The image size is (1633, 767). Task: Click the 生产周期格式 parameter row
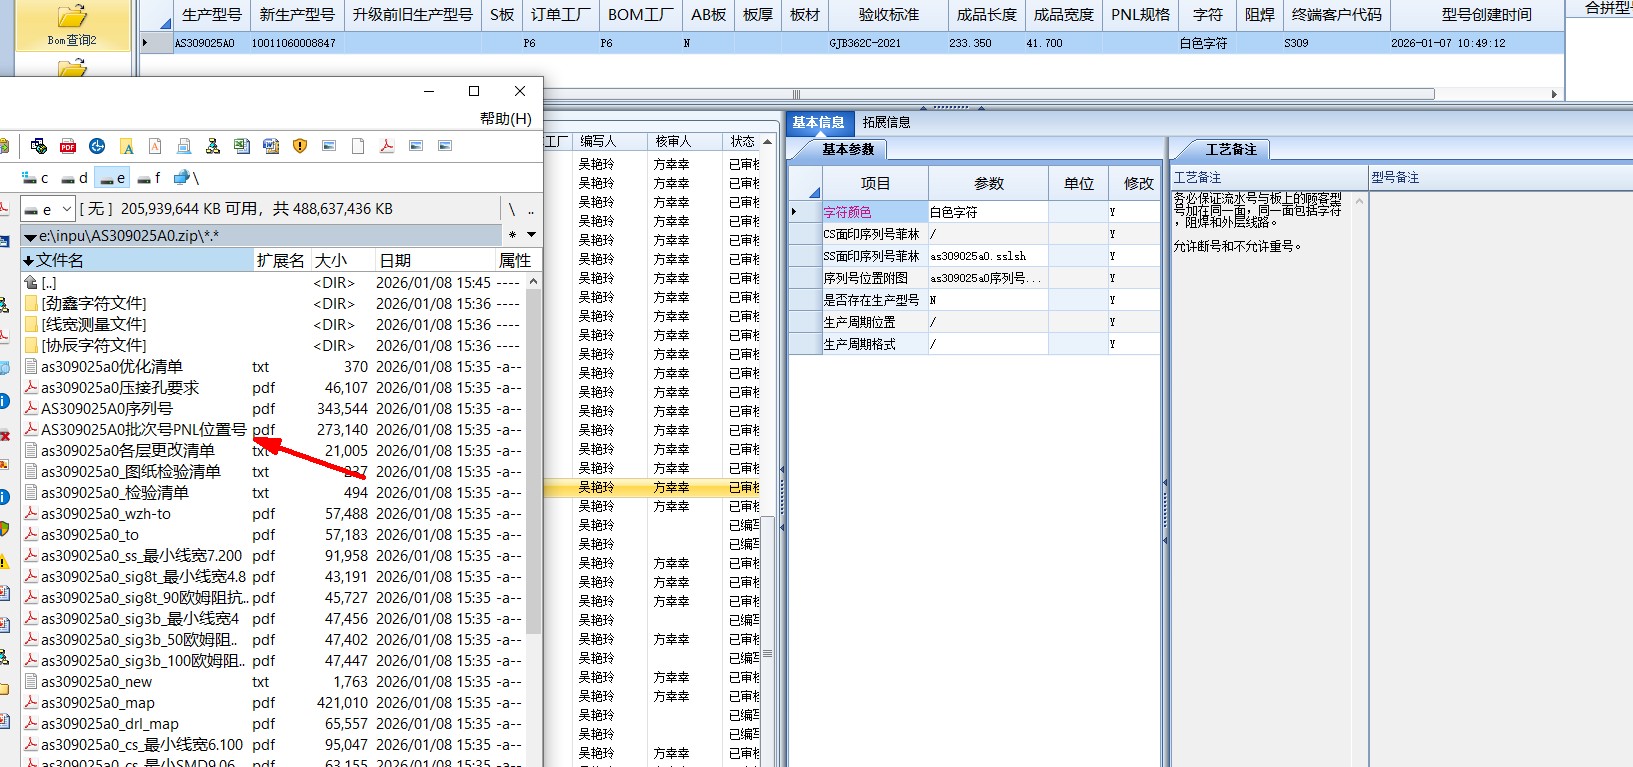[974, 344]
